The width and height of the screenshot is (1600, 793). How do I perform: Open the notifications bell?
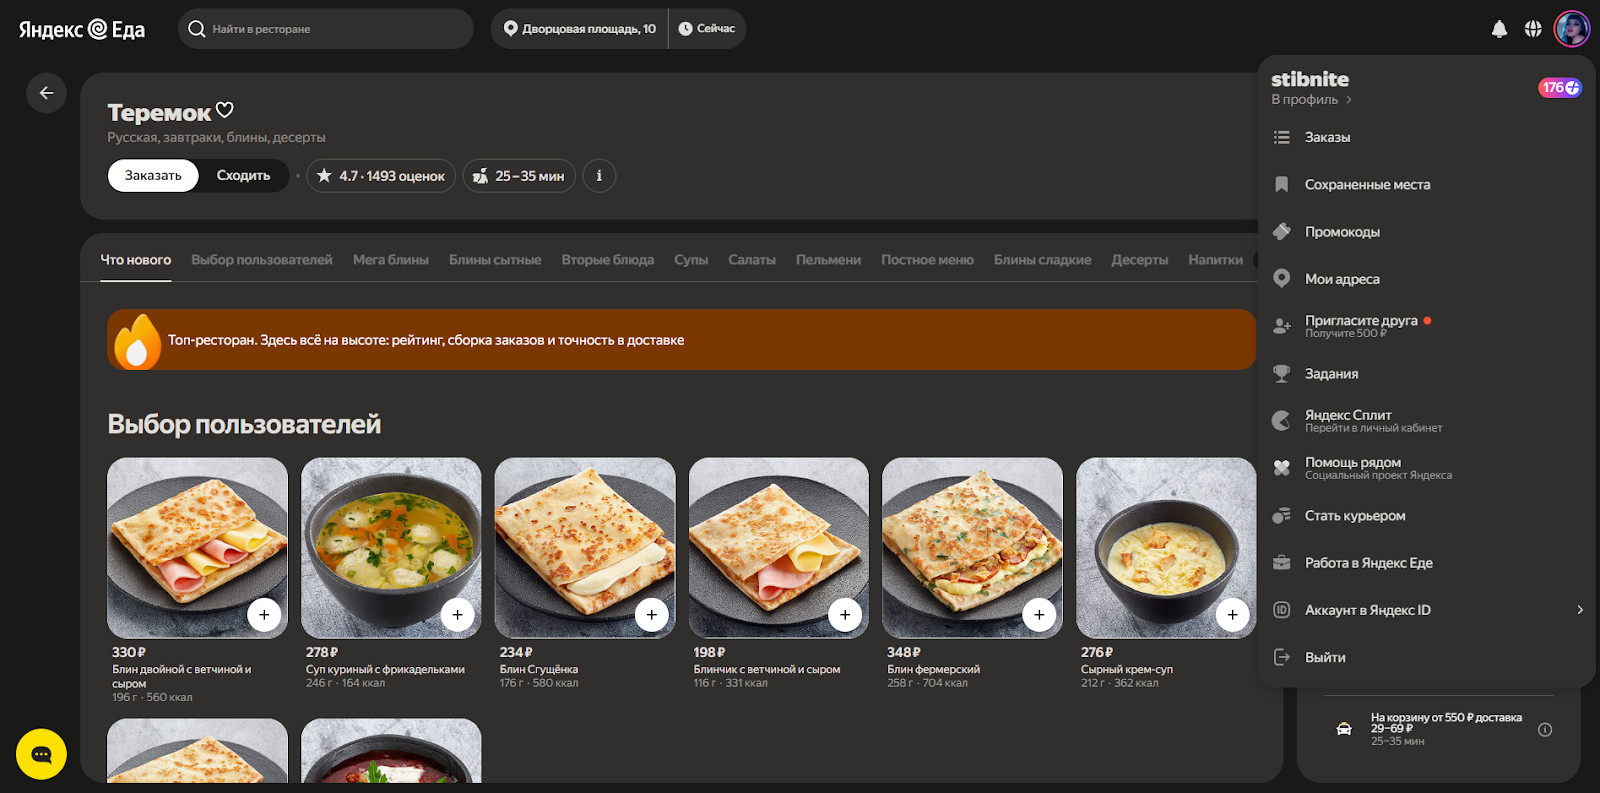pos(1499,29)
